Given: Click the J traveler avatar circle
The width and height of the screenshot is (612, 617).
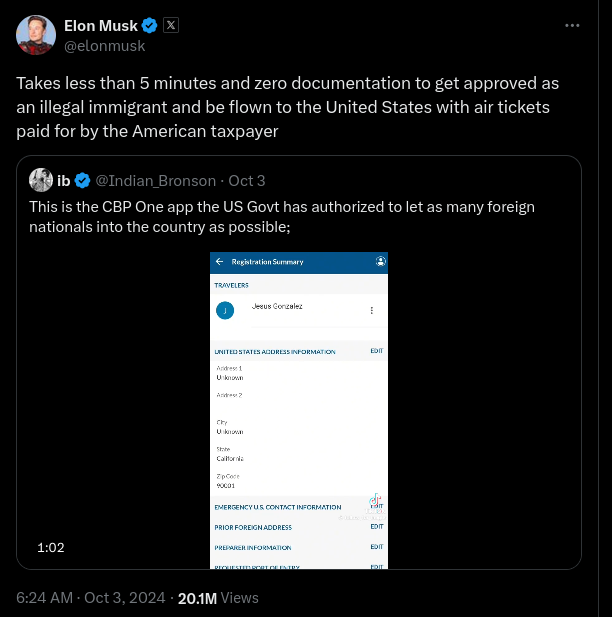Looking at the screenshot, I should pos(225,310).
